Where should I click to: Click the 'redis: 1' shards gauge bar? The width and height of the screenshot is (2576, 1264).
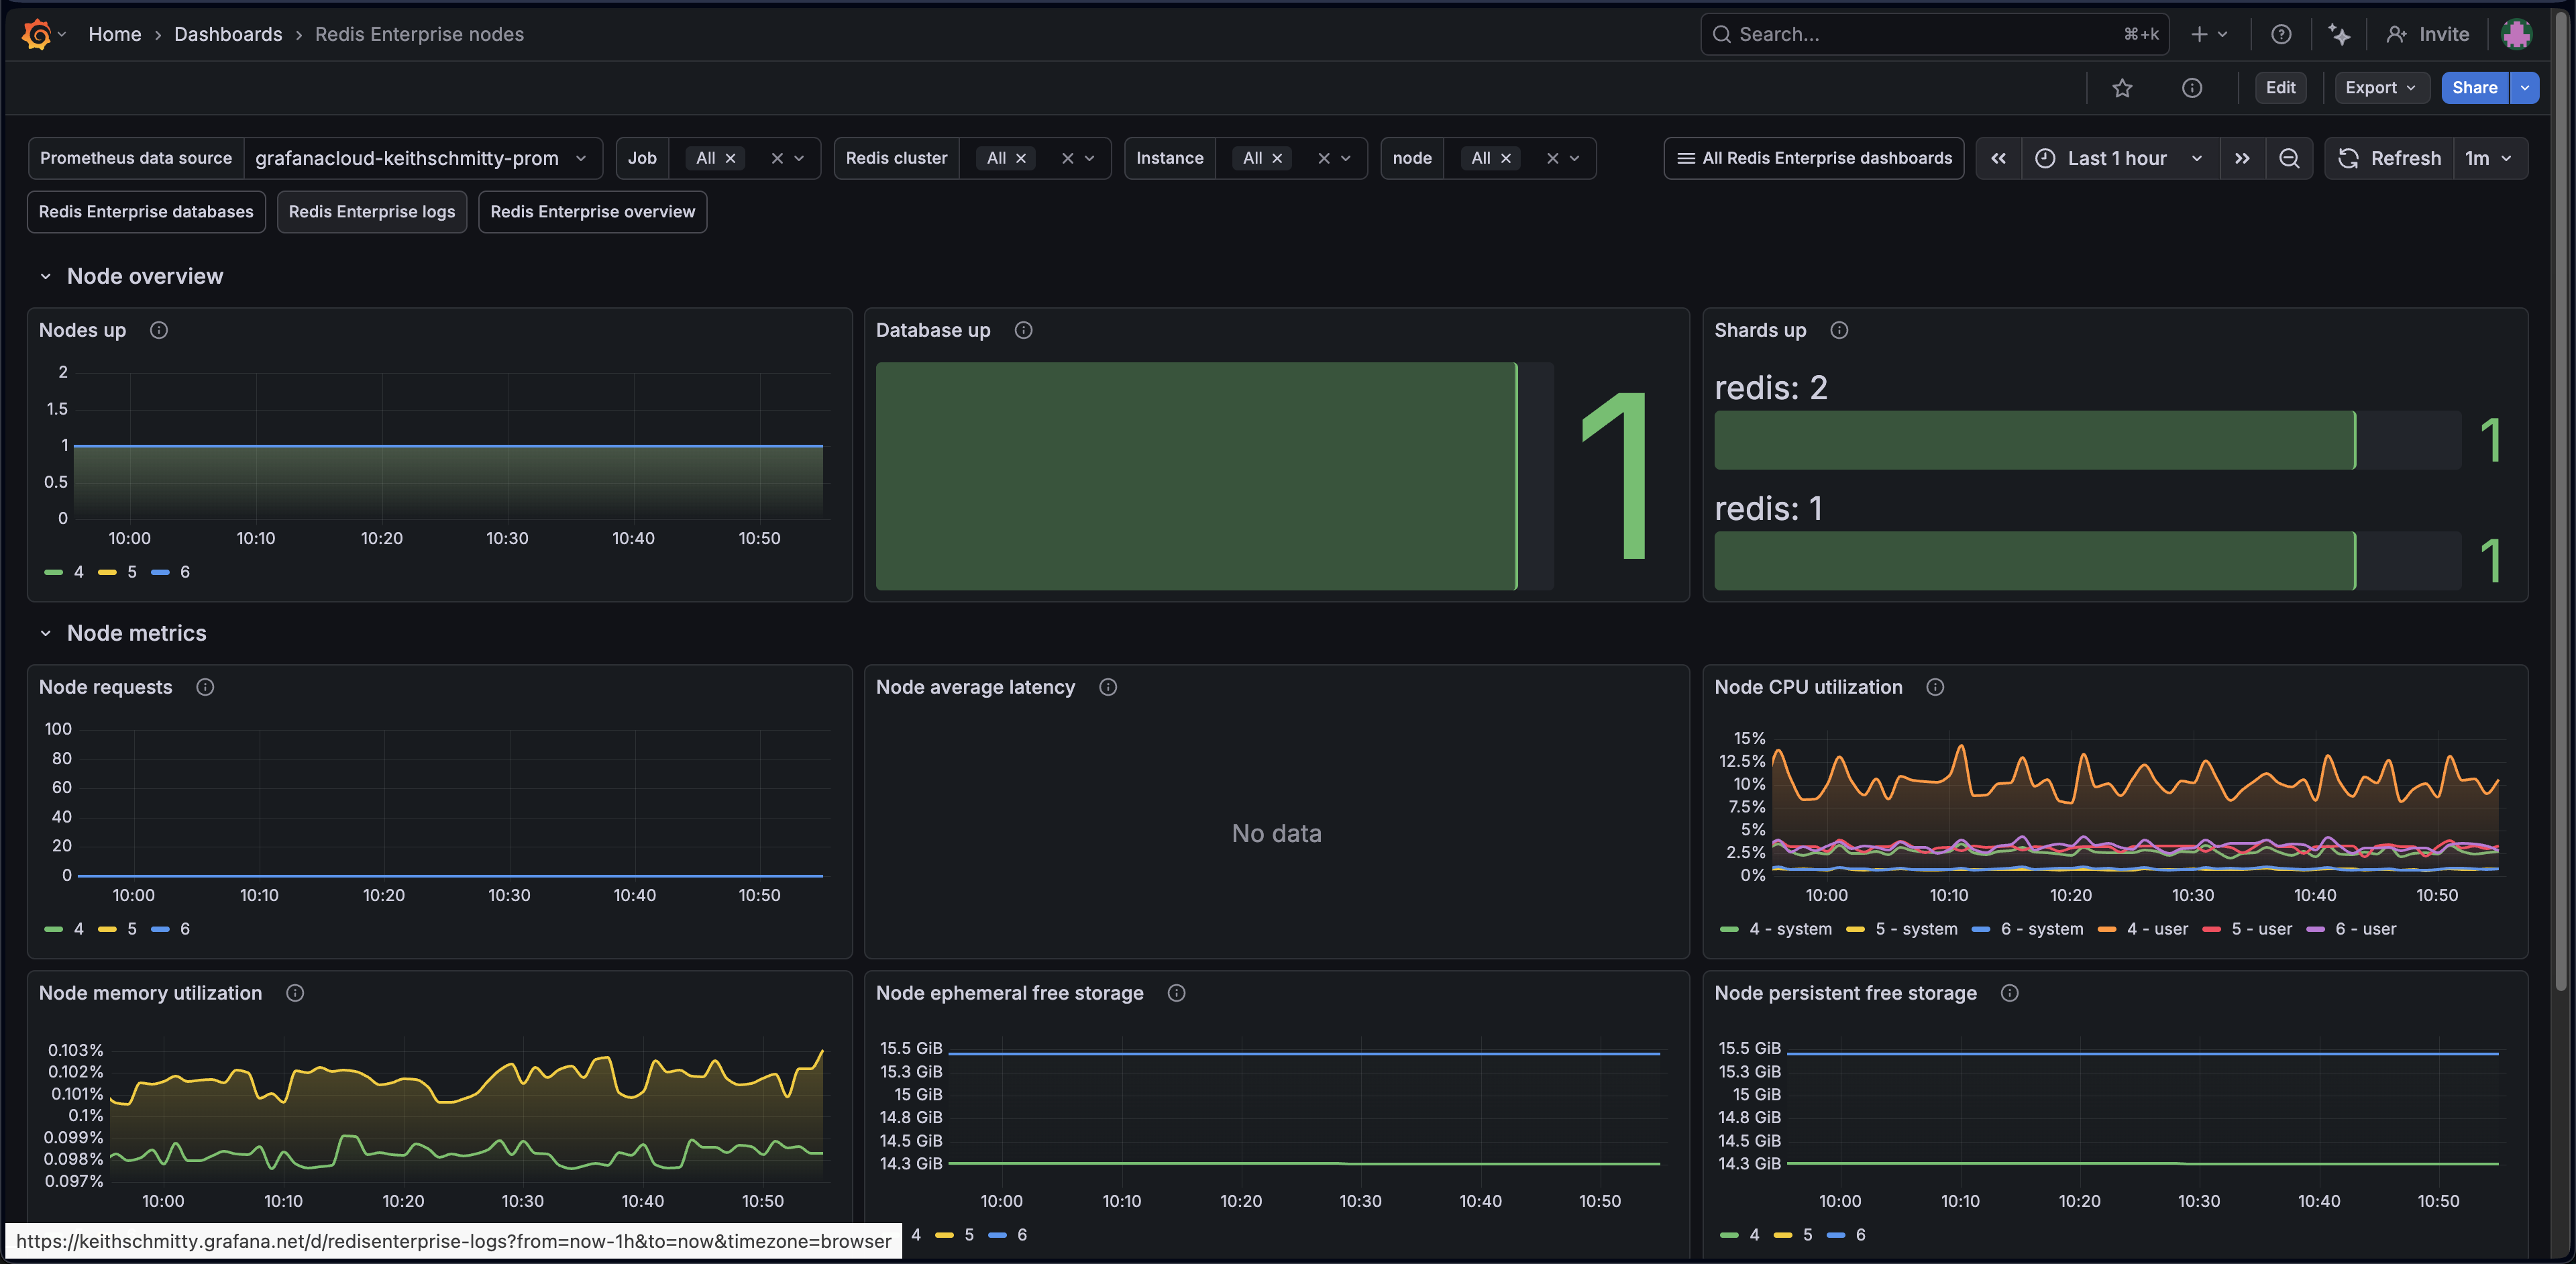(x=2088, y=561)
